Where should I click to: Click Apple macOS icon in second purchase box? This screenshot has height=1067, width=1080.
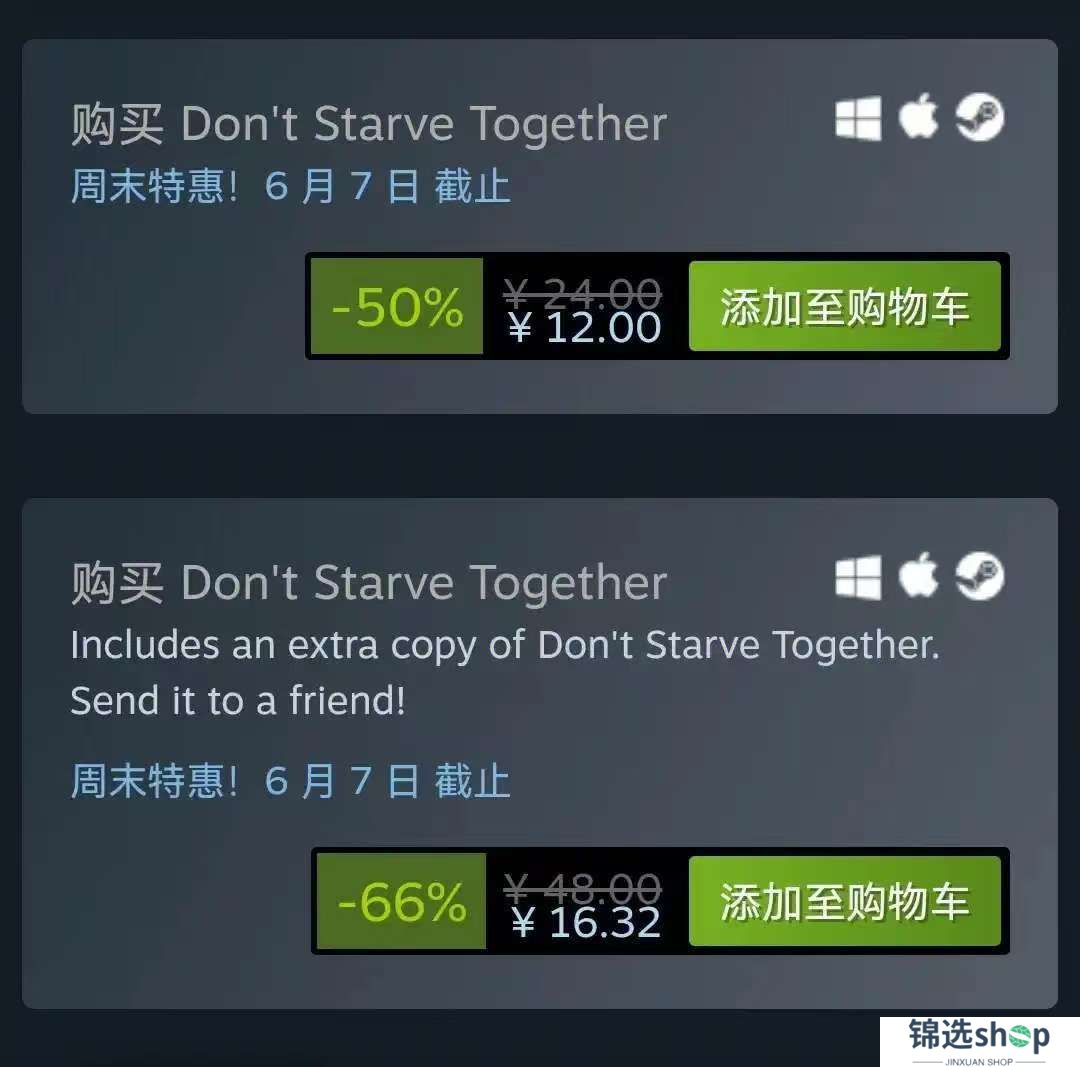pyautogui.click(x=919, y=574)
